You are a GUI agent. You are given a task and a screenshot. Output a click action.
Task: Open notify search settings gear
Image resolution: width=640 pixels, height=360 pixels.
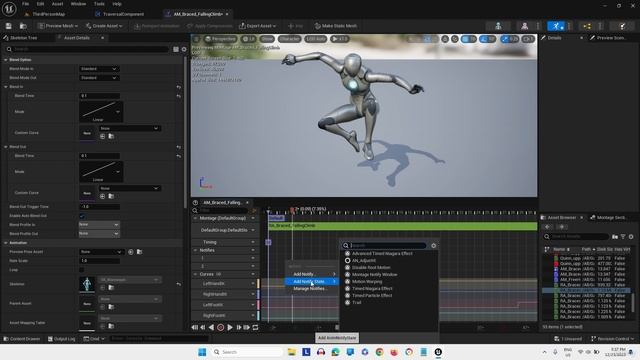click(433, 245)
